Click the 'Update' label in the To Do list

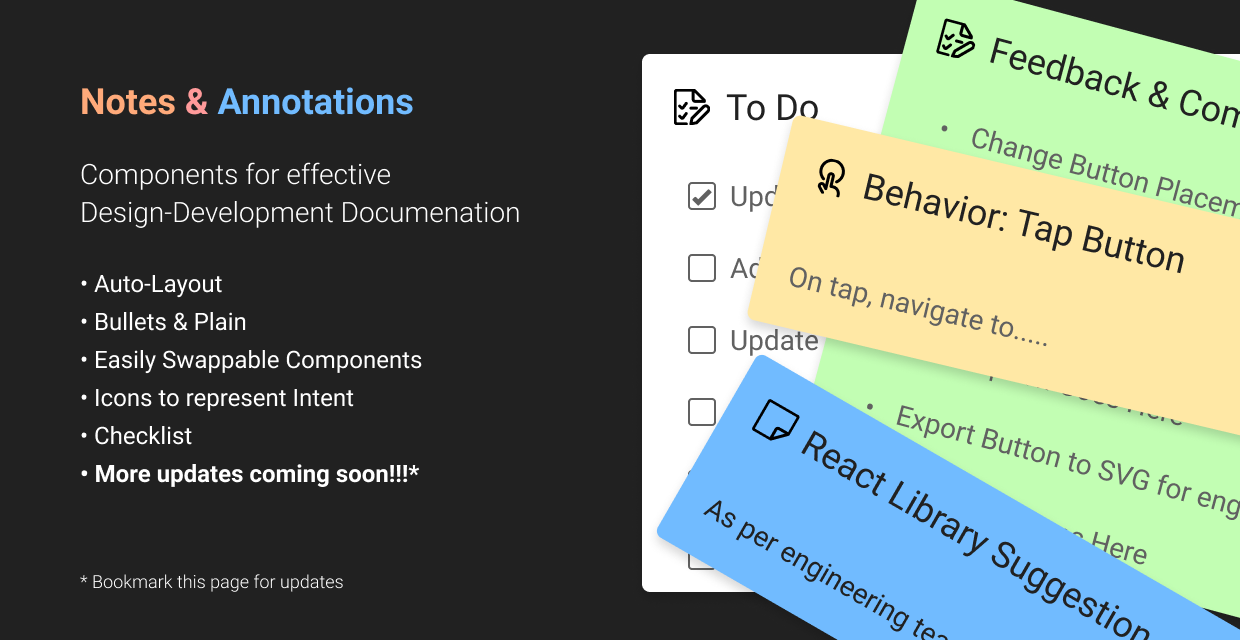774,341
